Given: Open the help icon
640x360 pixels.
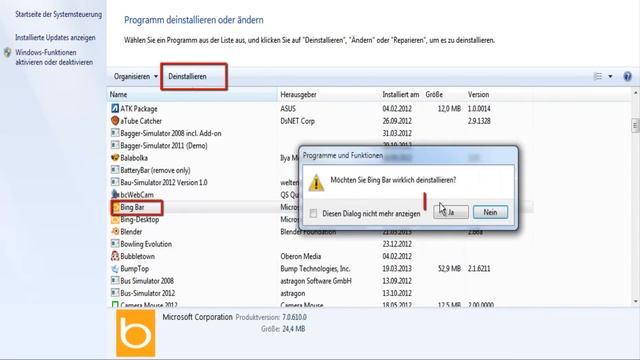Looking at the screenshot, I should click(627, 76).
